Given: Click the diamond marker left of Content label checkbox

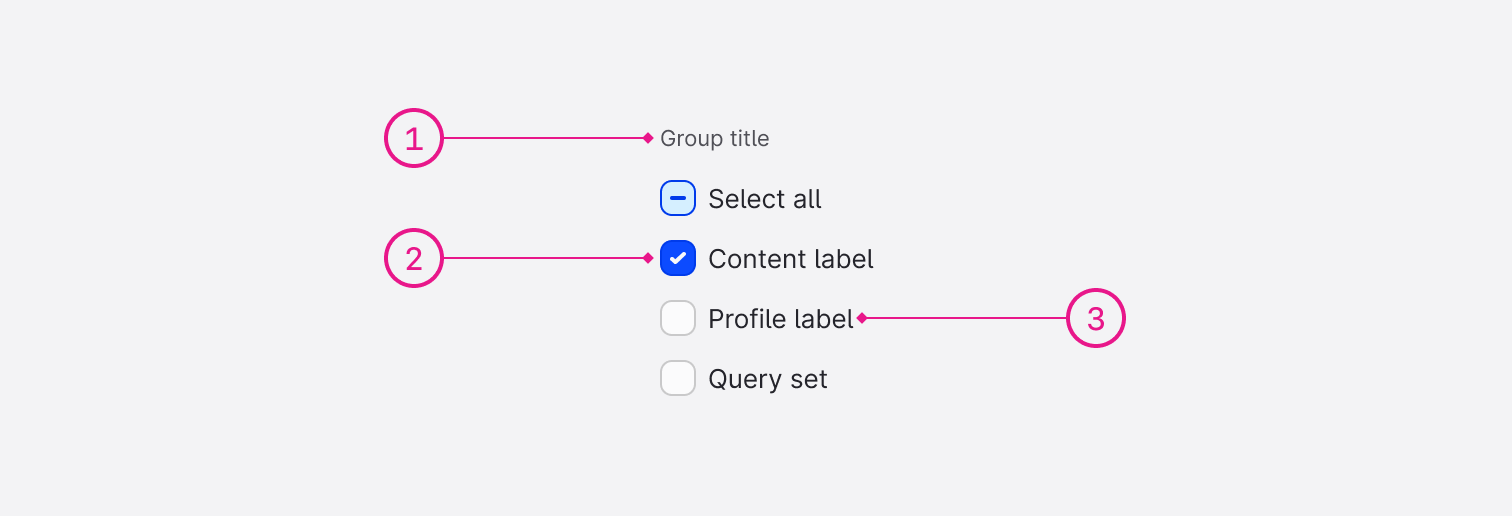Looking at the screenshot, I should [x=648, y=258].
